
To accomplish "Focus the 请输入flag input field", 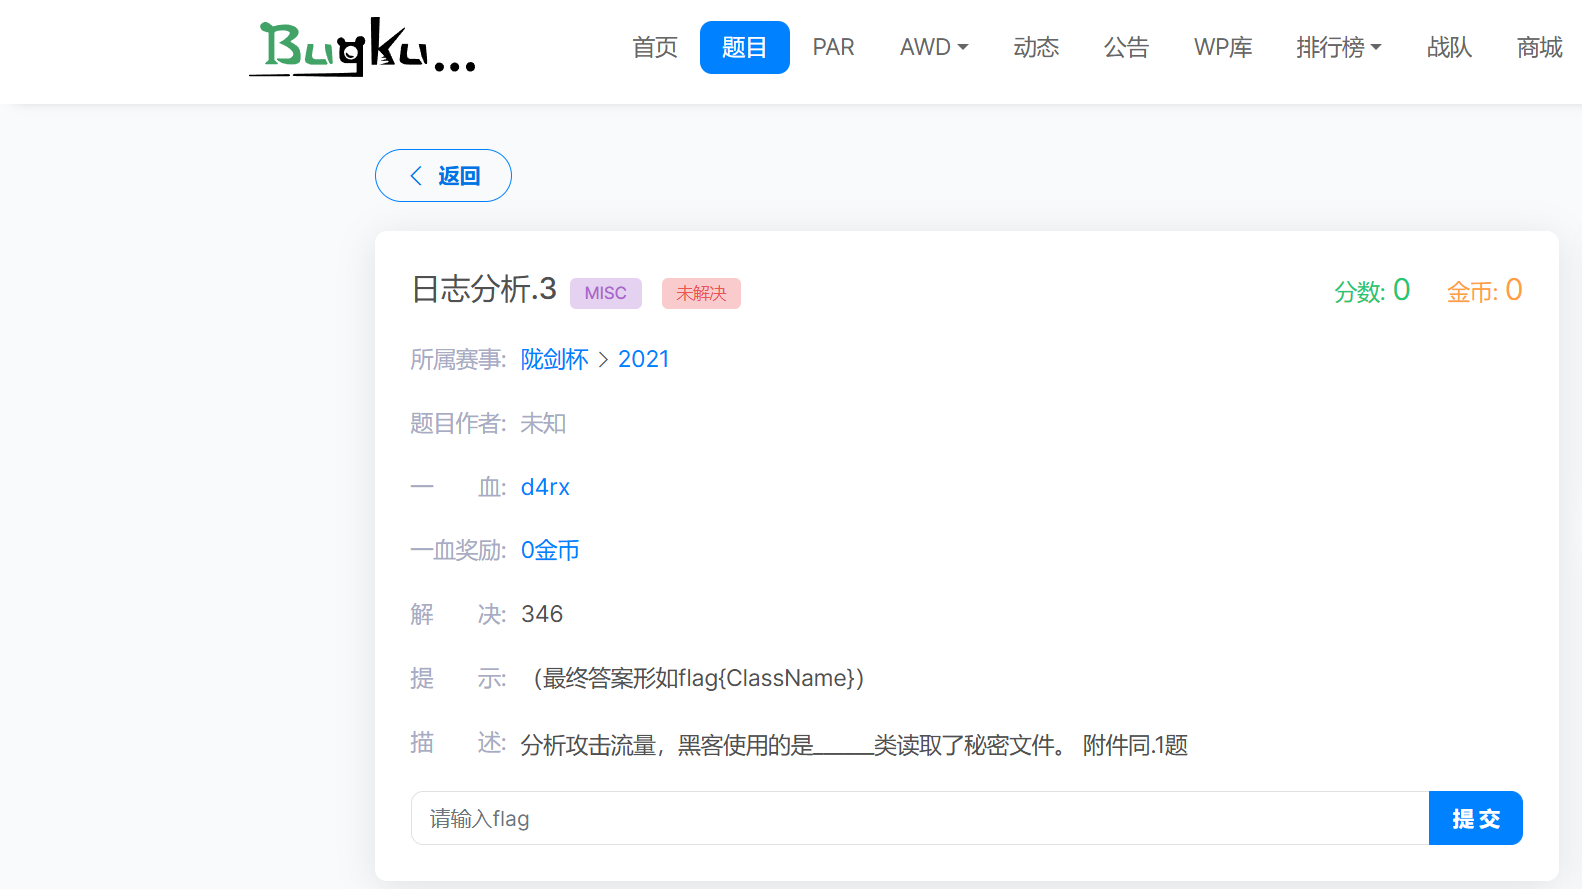I will 920,818.
